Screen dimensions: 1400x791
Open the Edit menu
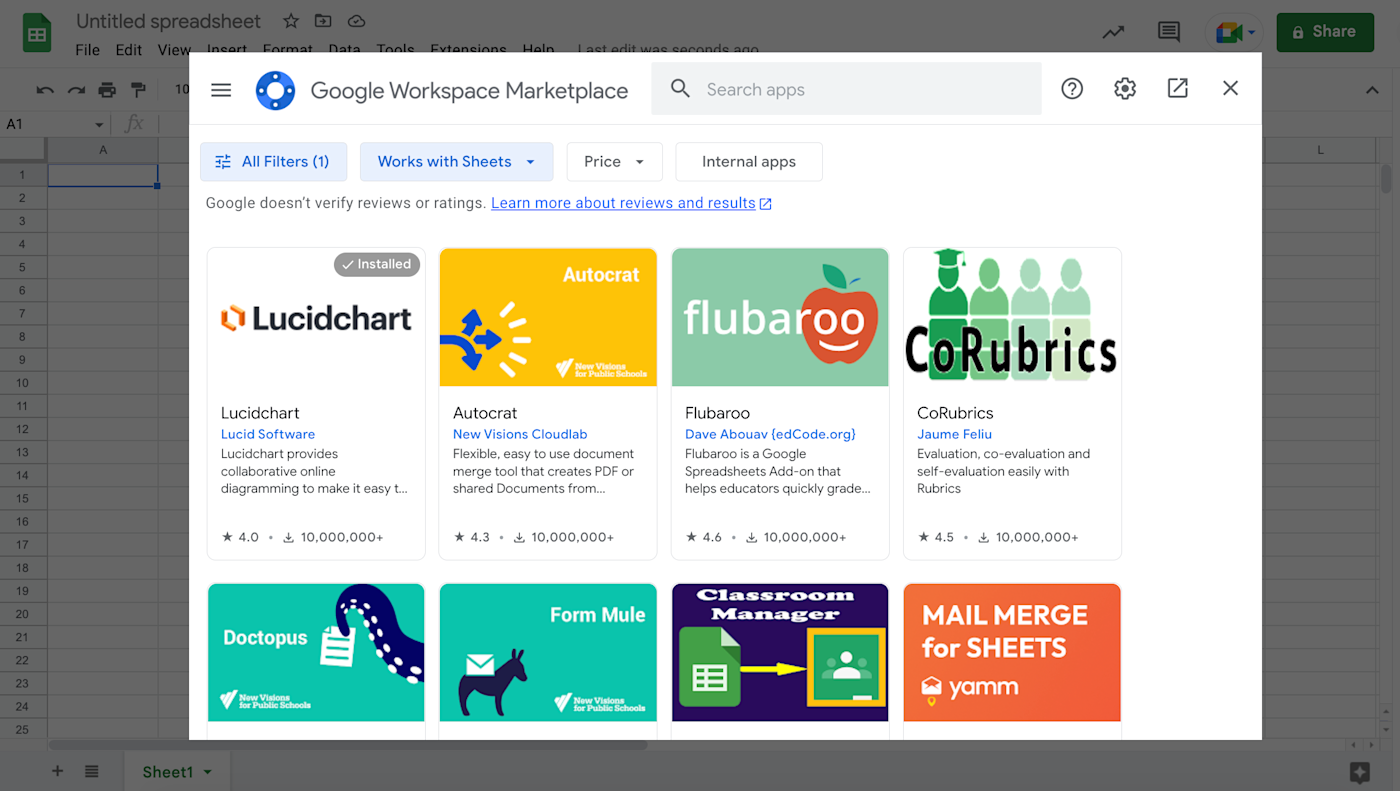(128, 50)
